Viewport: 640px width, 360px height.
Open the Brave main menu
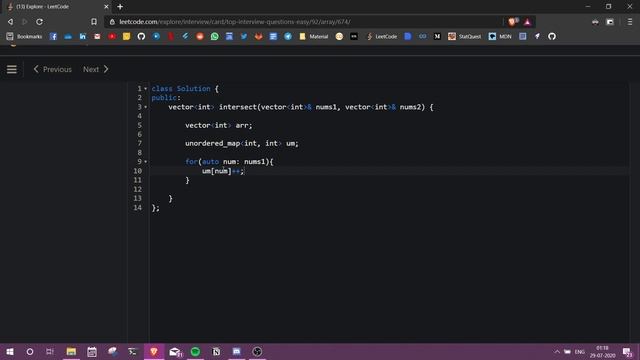tap(630, 22)
